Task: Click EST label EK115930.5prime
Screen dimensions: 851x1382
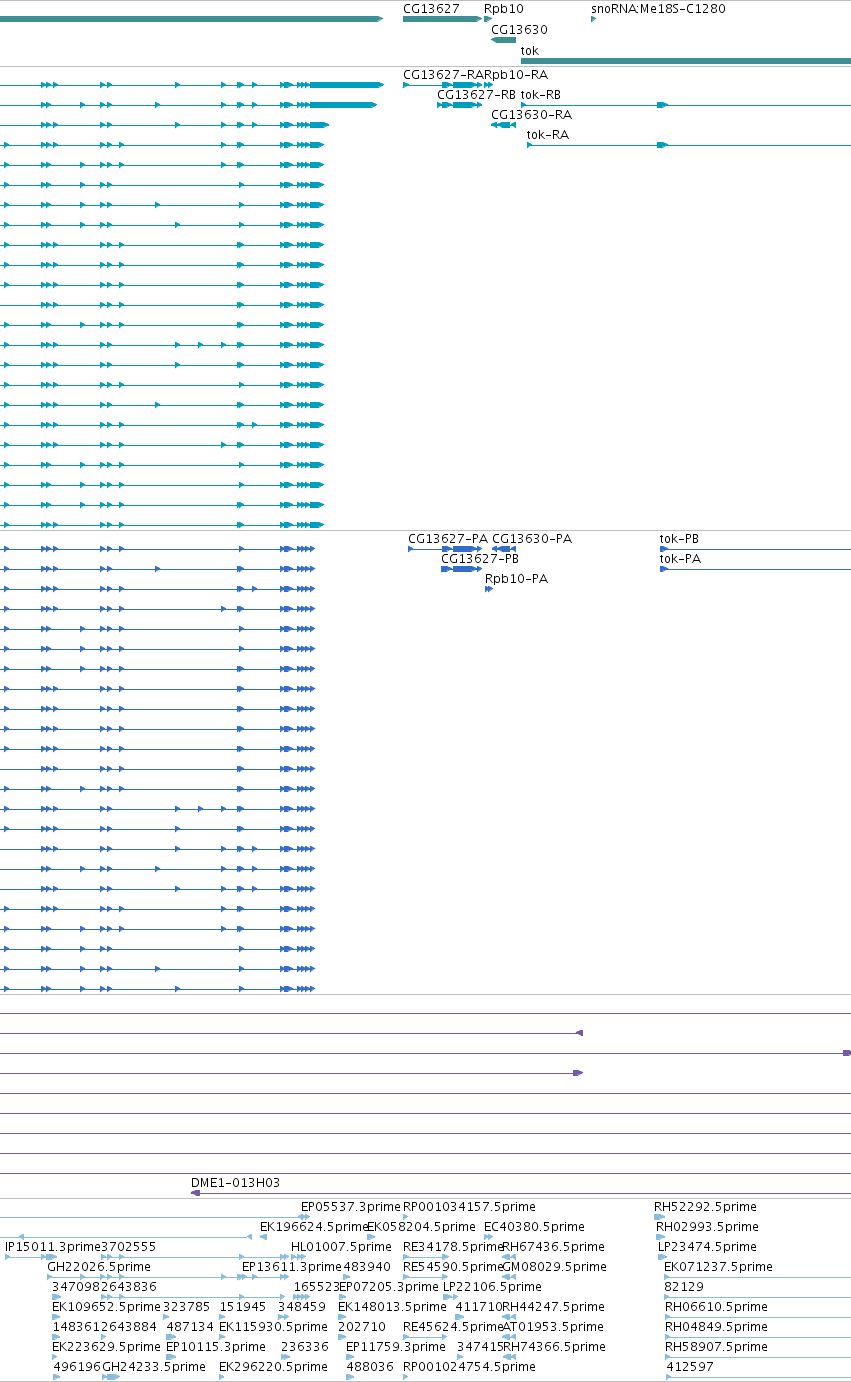Action: [273, 1327]
